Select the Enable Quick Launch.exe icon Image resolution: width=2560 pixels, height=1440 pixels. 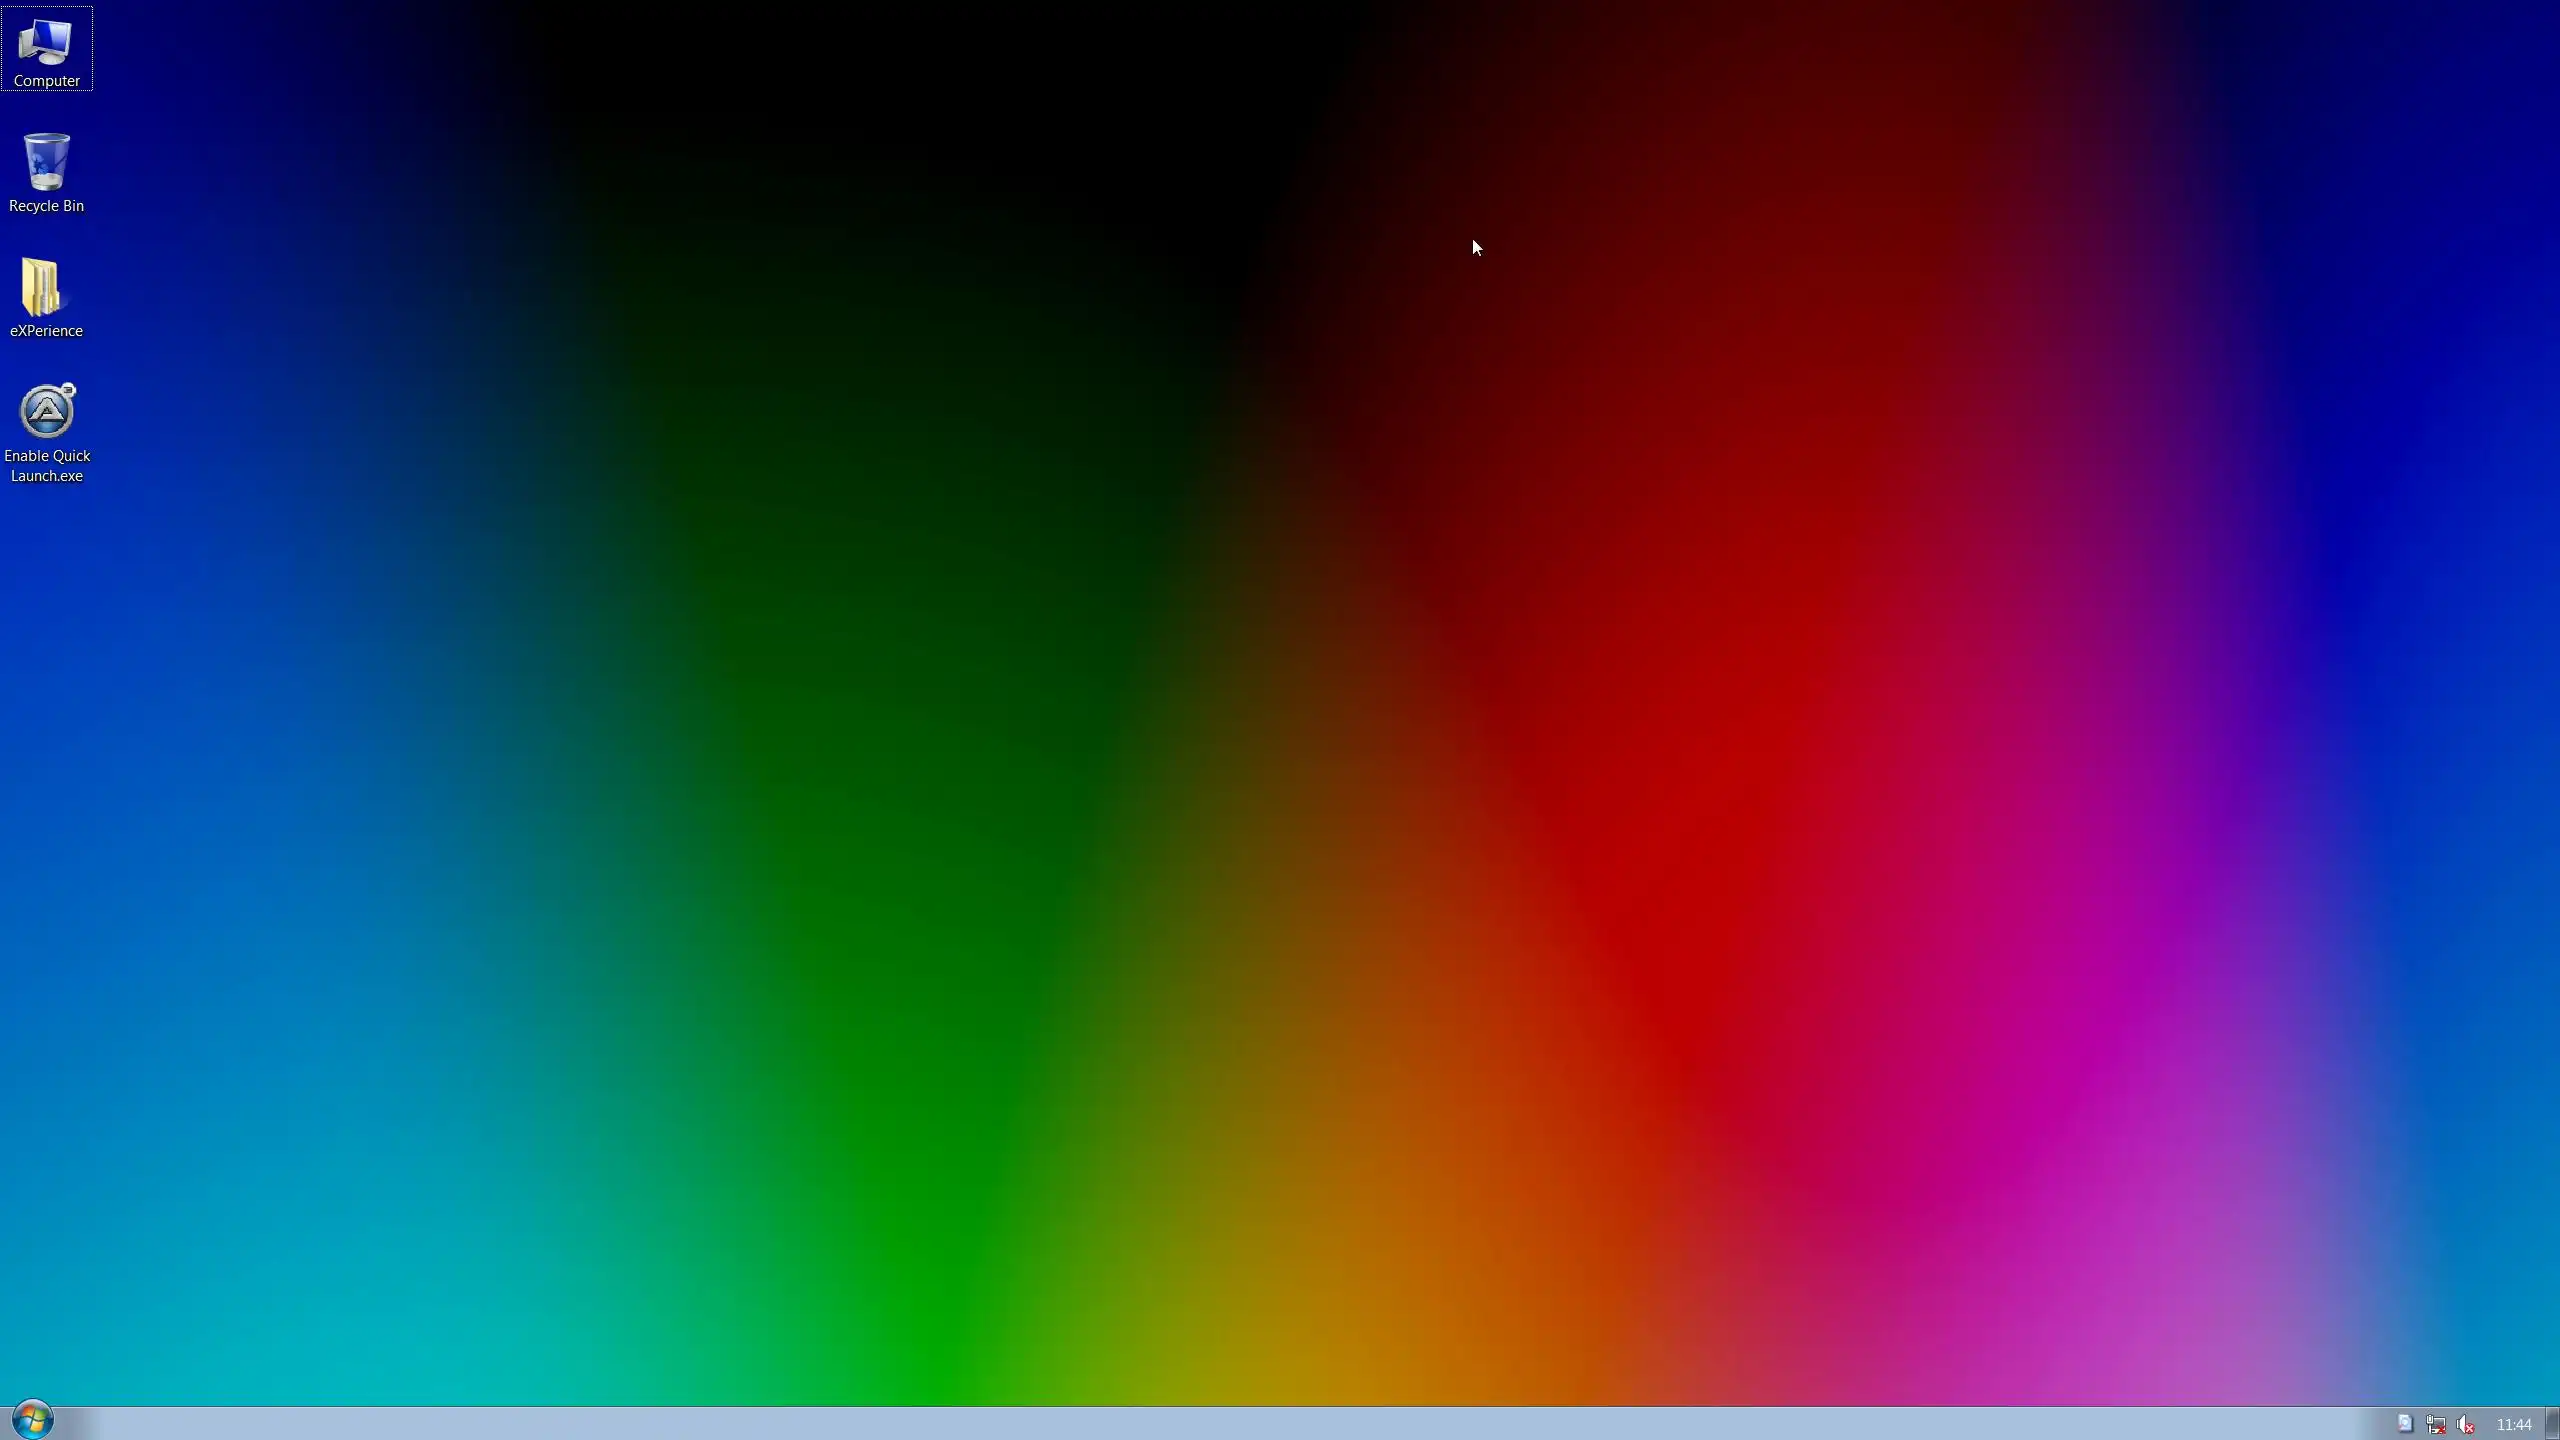47,412
